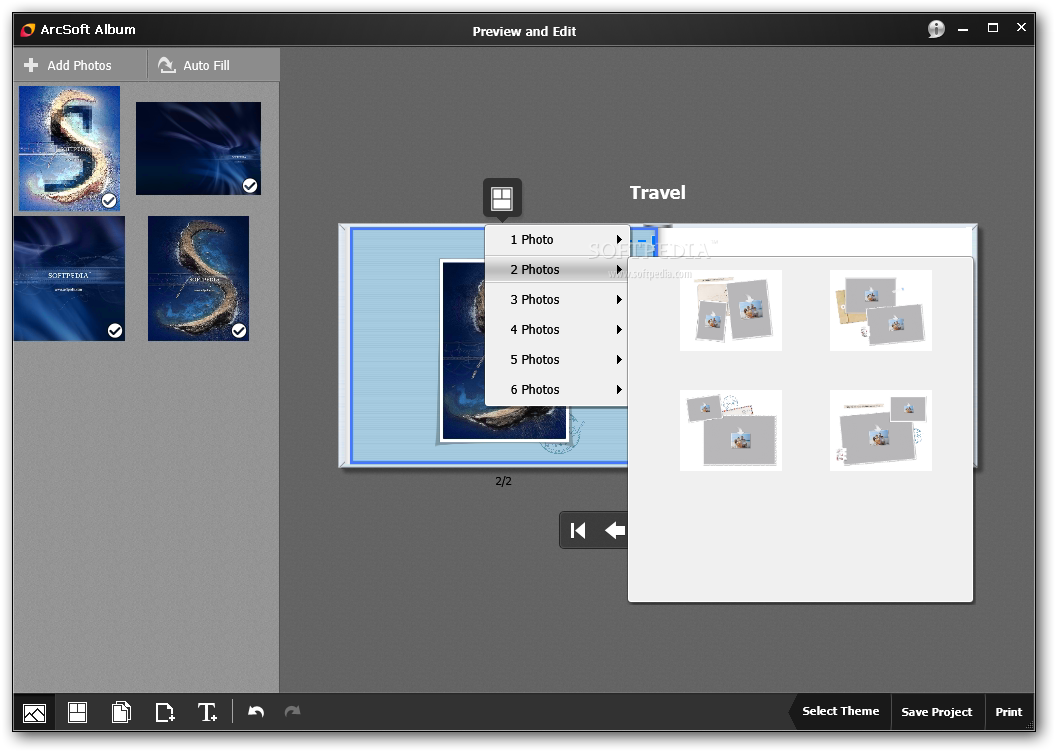Click the pages icon in bottom toolbar

(121, 712)
